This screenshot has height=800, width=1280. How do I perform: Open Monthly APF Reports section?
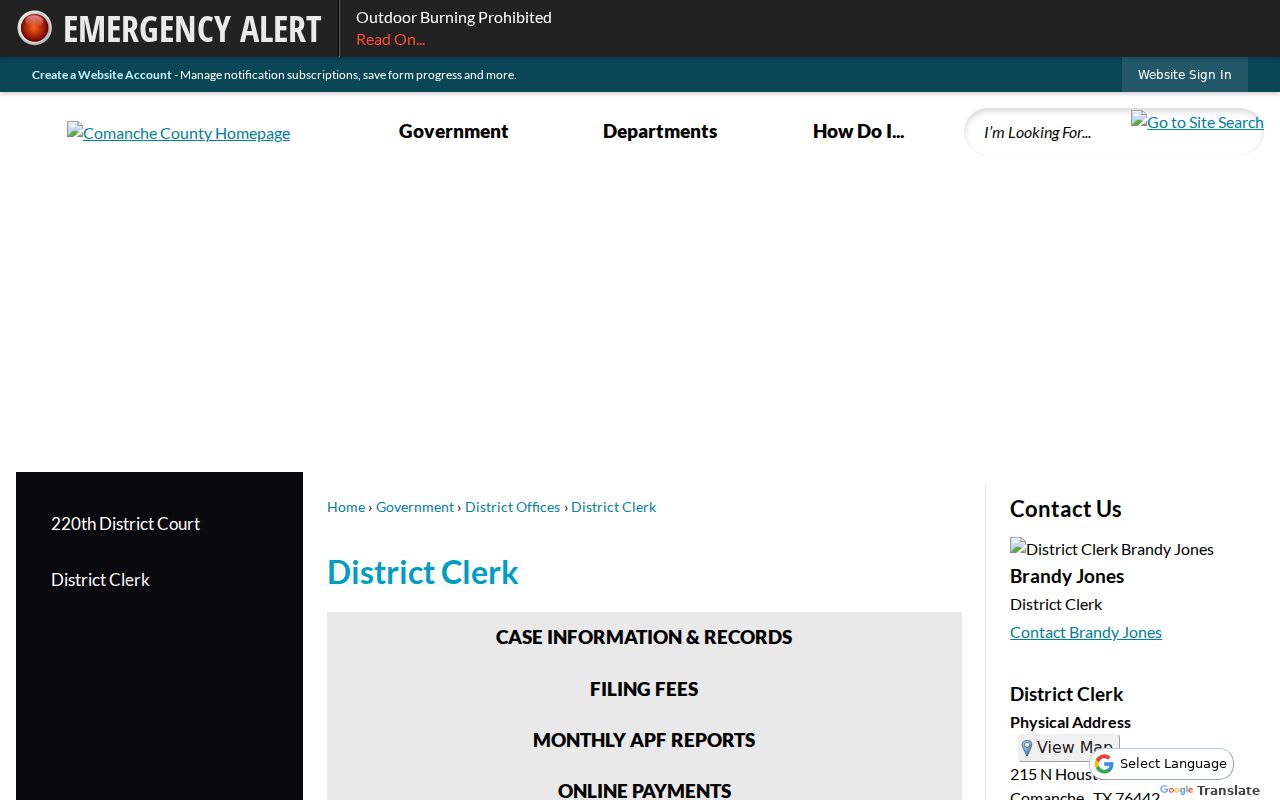pos(644,740)
